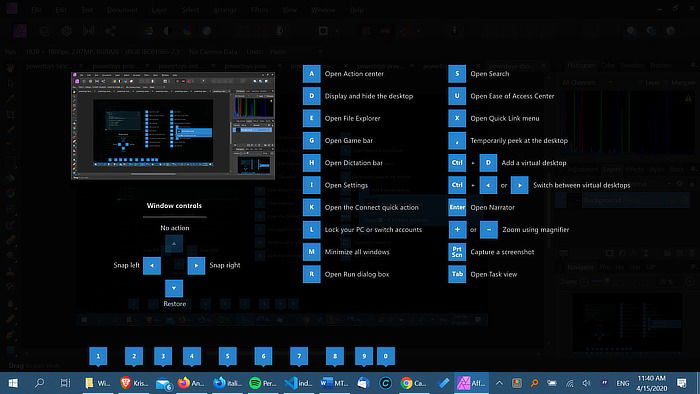
Task: Click the Snap right arrow key tile
Action: (x=196, y=265)
